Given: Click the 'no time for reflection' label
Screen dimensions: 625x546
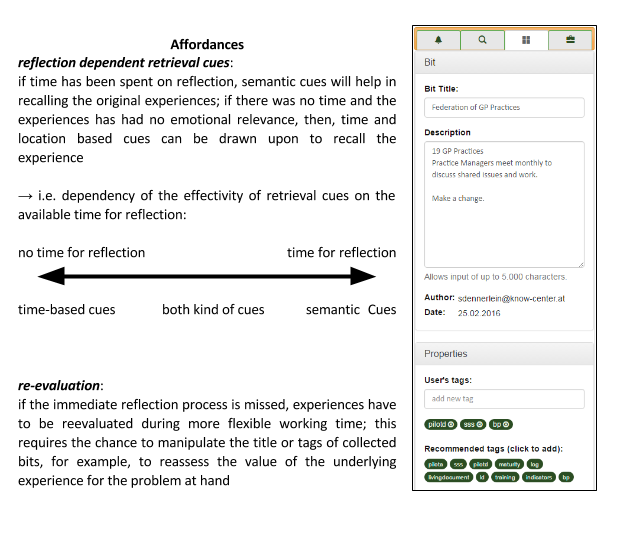Looking at the screenshot, I should coord(81,253).
